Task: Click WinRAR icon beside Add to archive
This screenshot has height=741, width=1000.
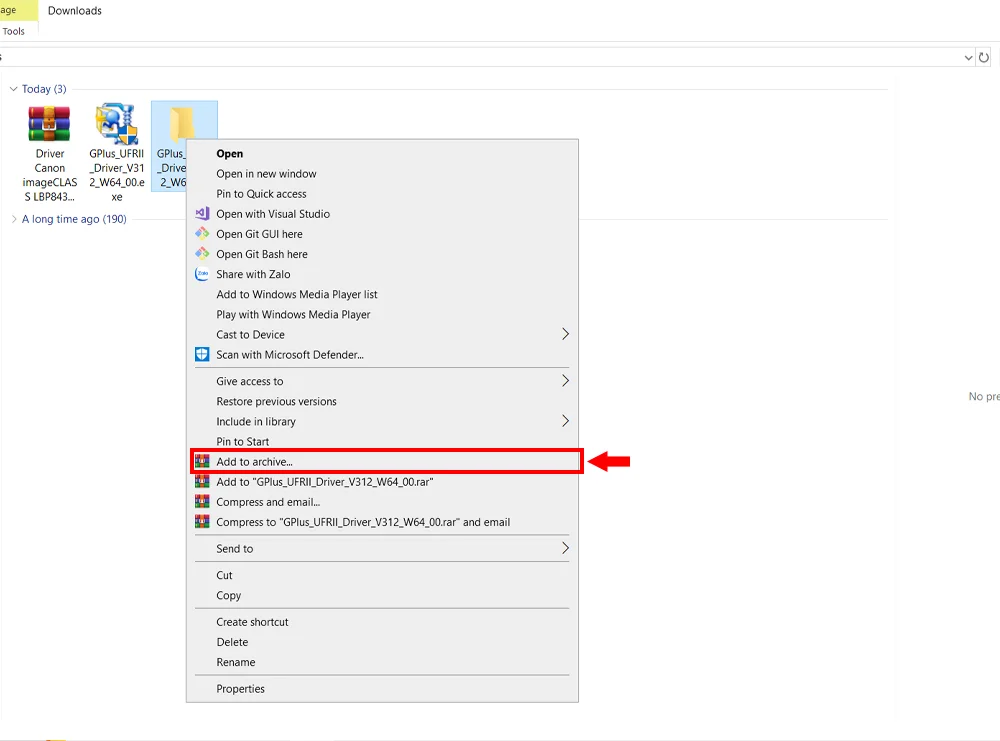Action: (x=202, y=461)
